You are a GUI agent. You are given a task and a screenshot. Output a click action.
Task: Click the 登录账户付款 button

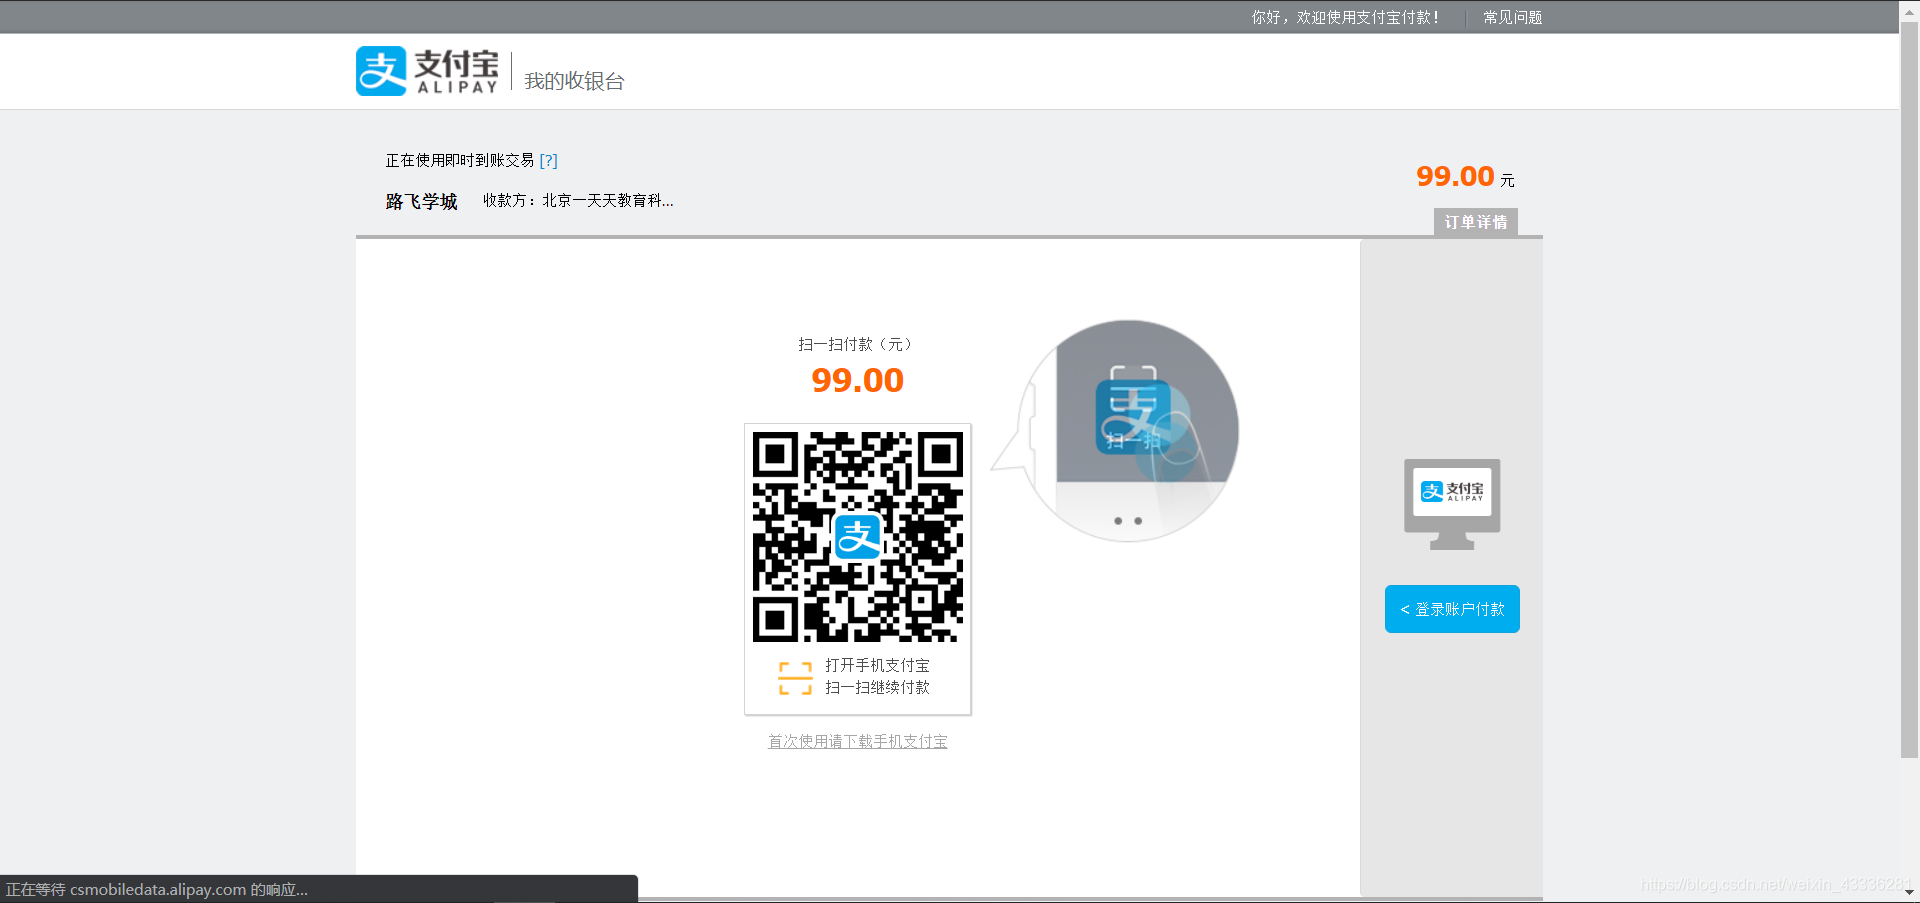tap(1452, 609)
